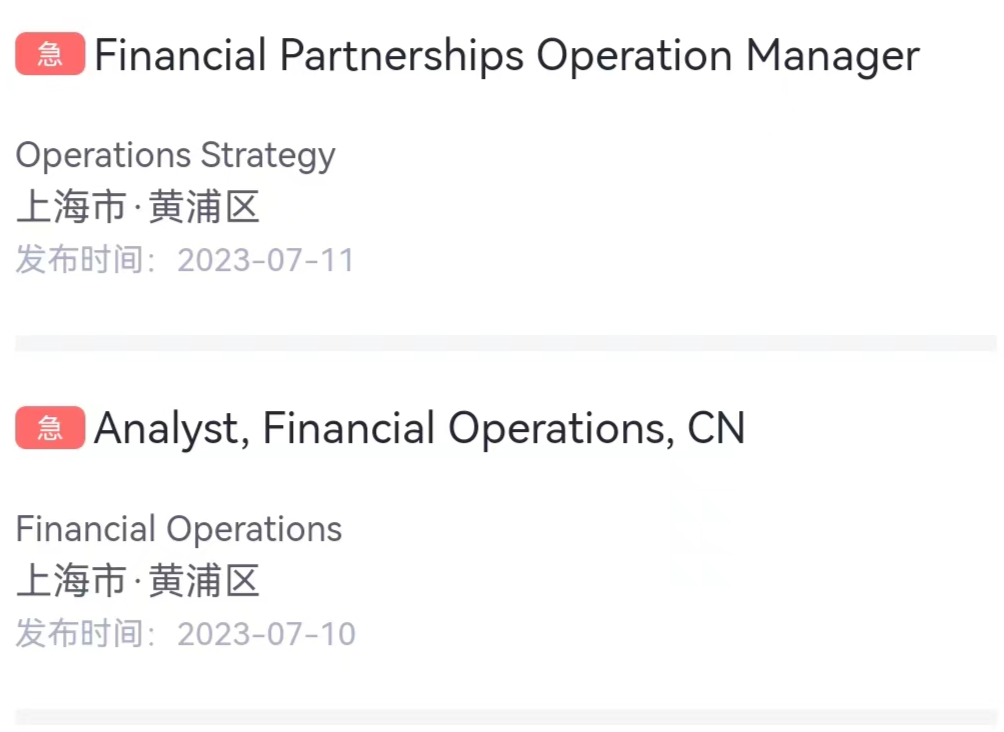This screenshot has height=732, width=1004.
Task: Click 上海市 under the Financial Operations department
Action: pos(71,581)
